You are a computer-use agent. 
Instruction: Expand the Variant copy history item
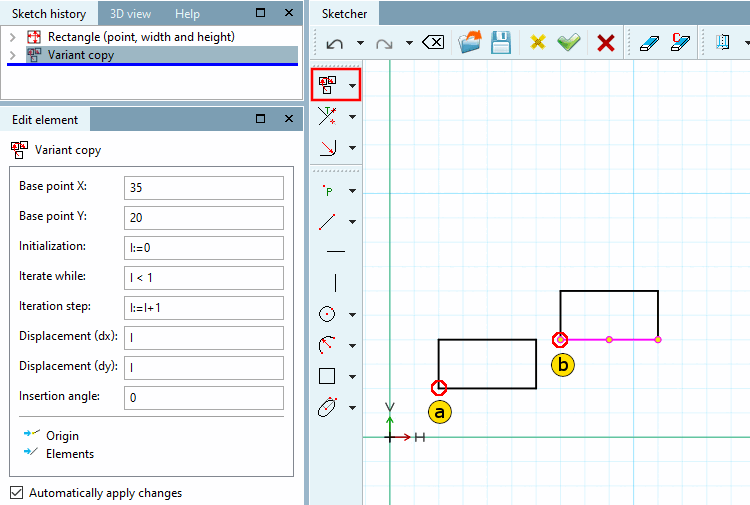(13, 55)
